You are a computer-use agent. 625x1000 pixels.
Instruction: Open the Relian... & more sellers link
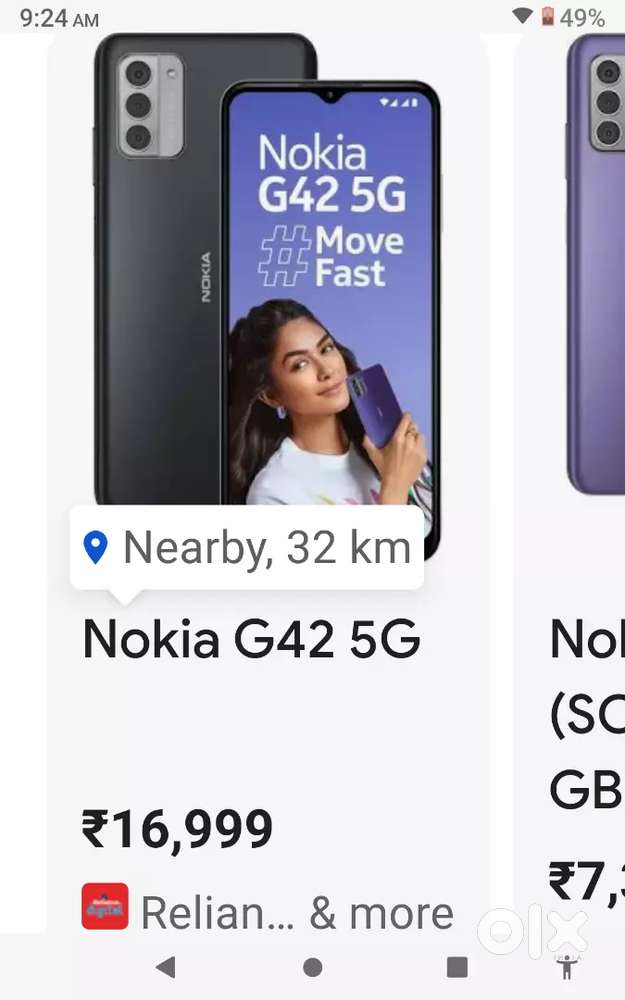[x=297, y=913]
